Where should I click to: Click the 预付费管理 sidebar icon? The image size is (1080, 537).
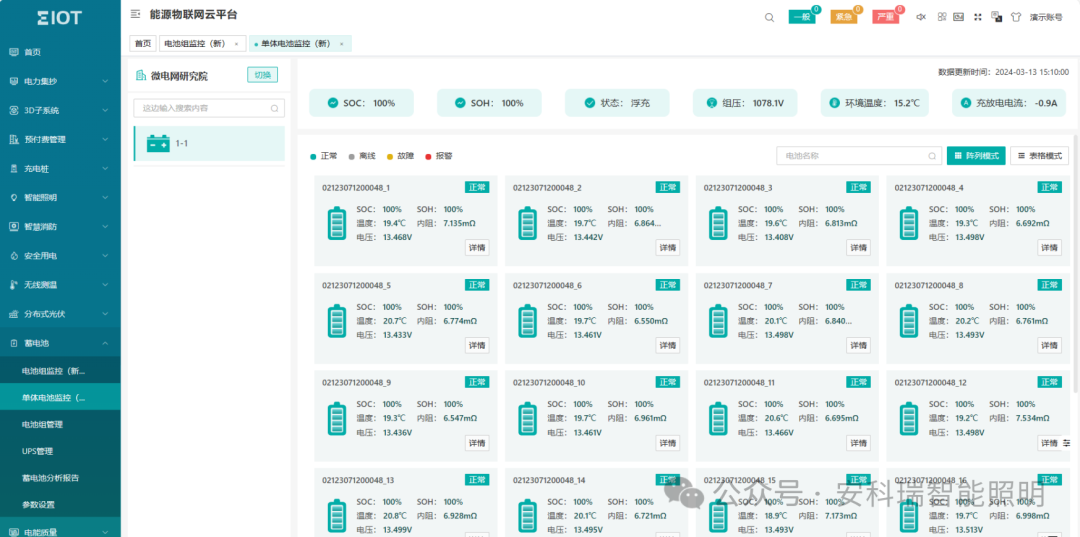(14, 139)
